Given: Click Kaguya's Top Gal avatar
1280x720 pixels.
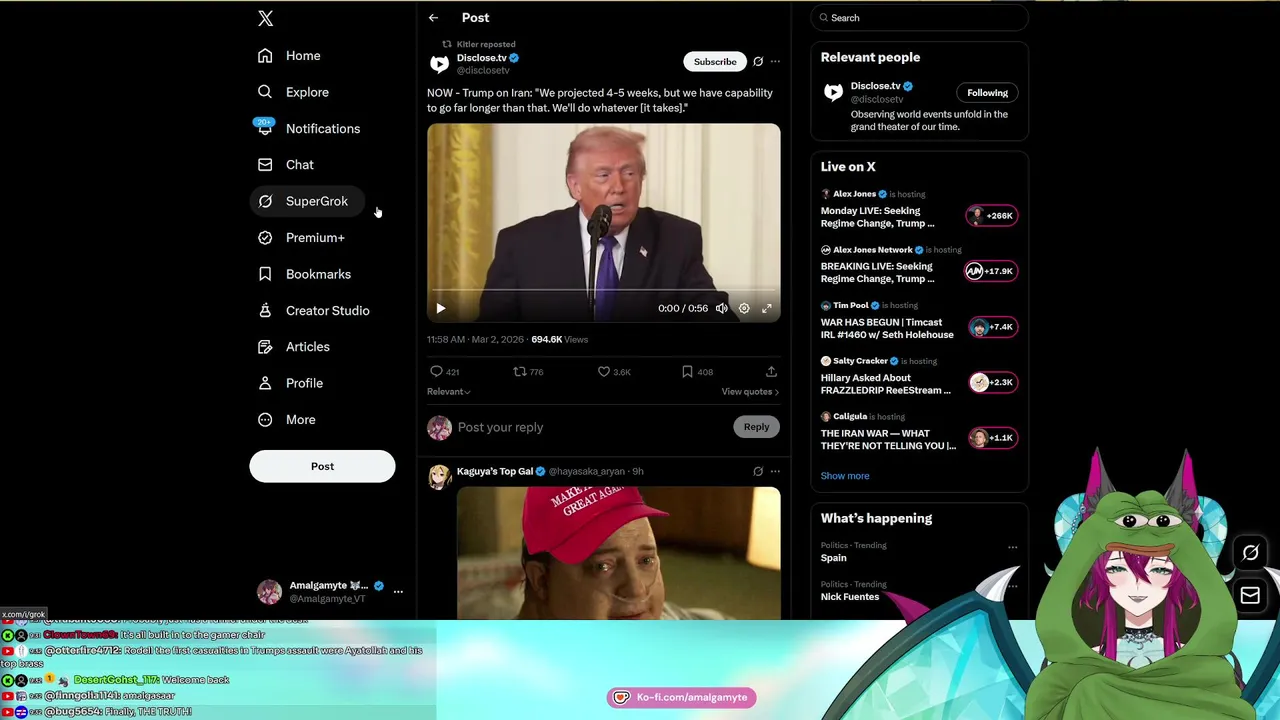Looking at the screenshot, I should click(439, 476).
